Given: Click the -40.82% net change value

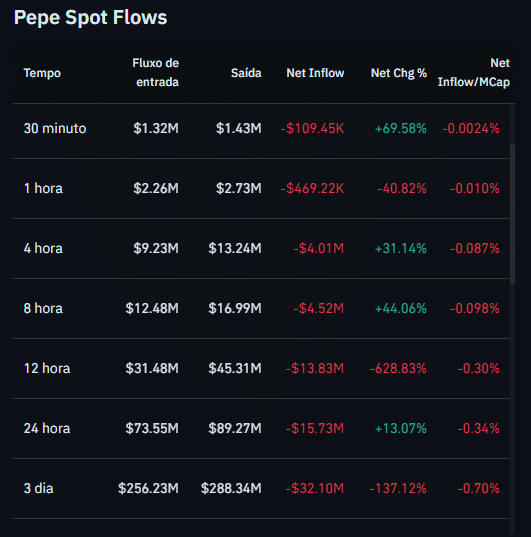Looking at the screenshot, I should (402, 188).
